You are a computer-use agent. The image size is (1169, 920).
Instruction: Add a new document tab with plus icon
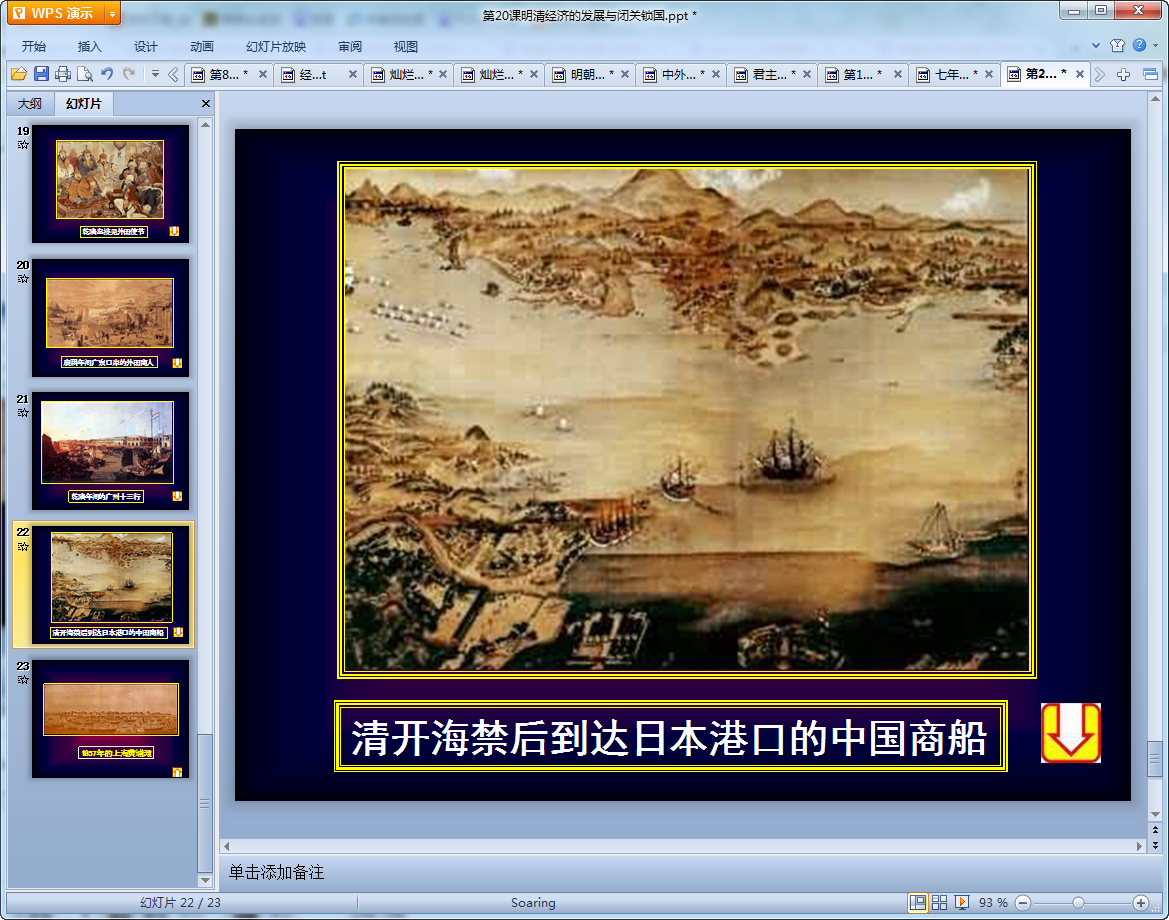pyautogui.click(x=1124, y=75)
